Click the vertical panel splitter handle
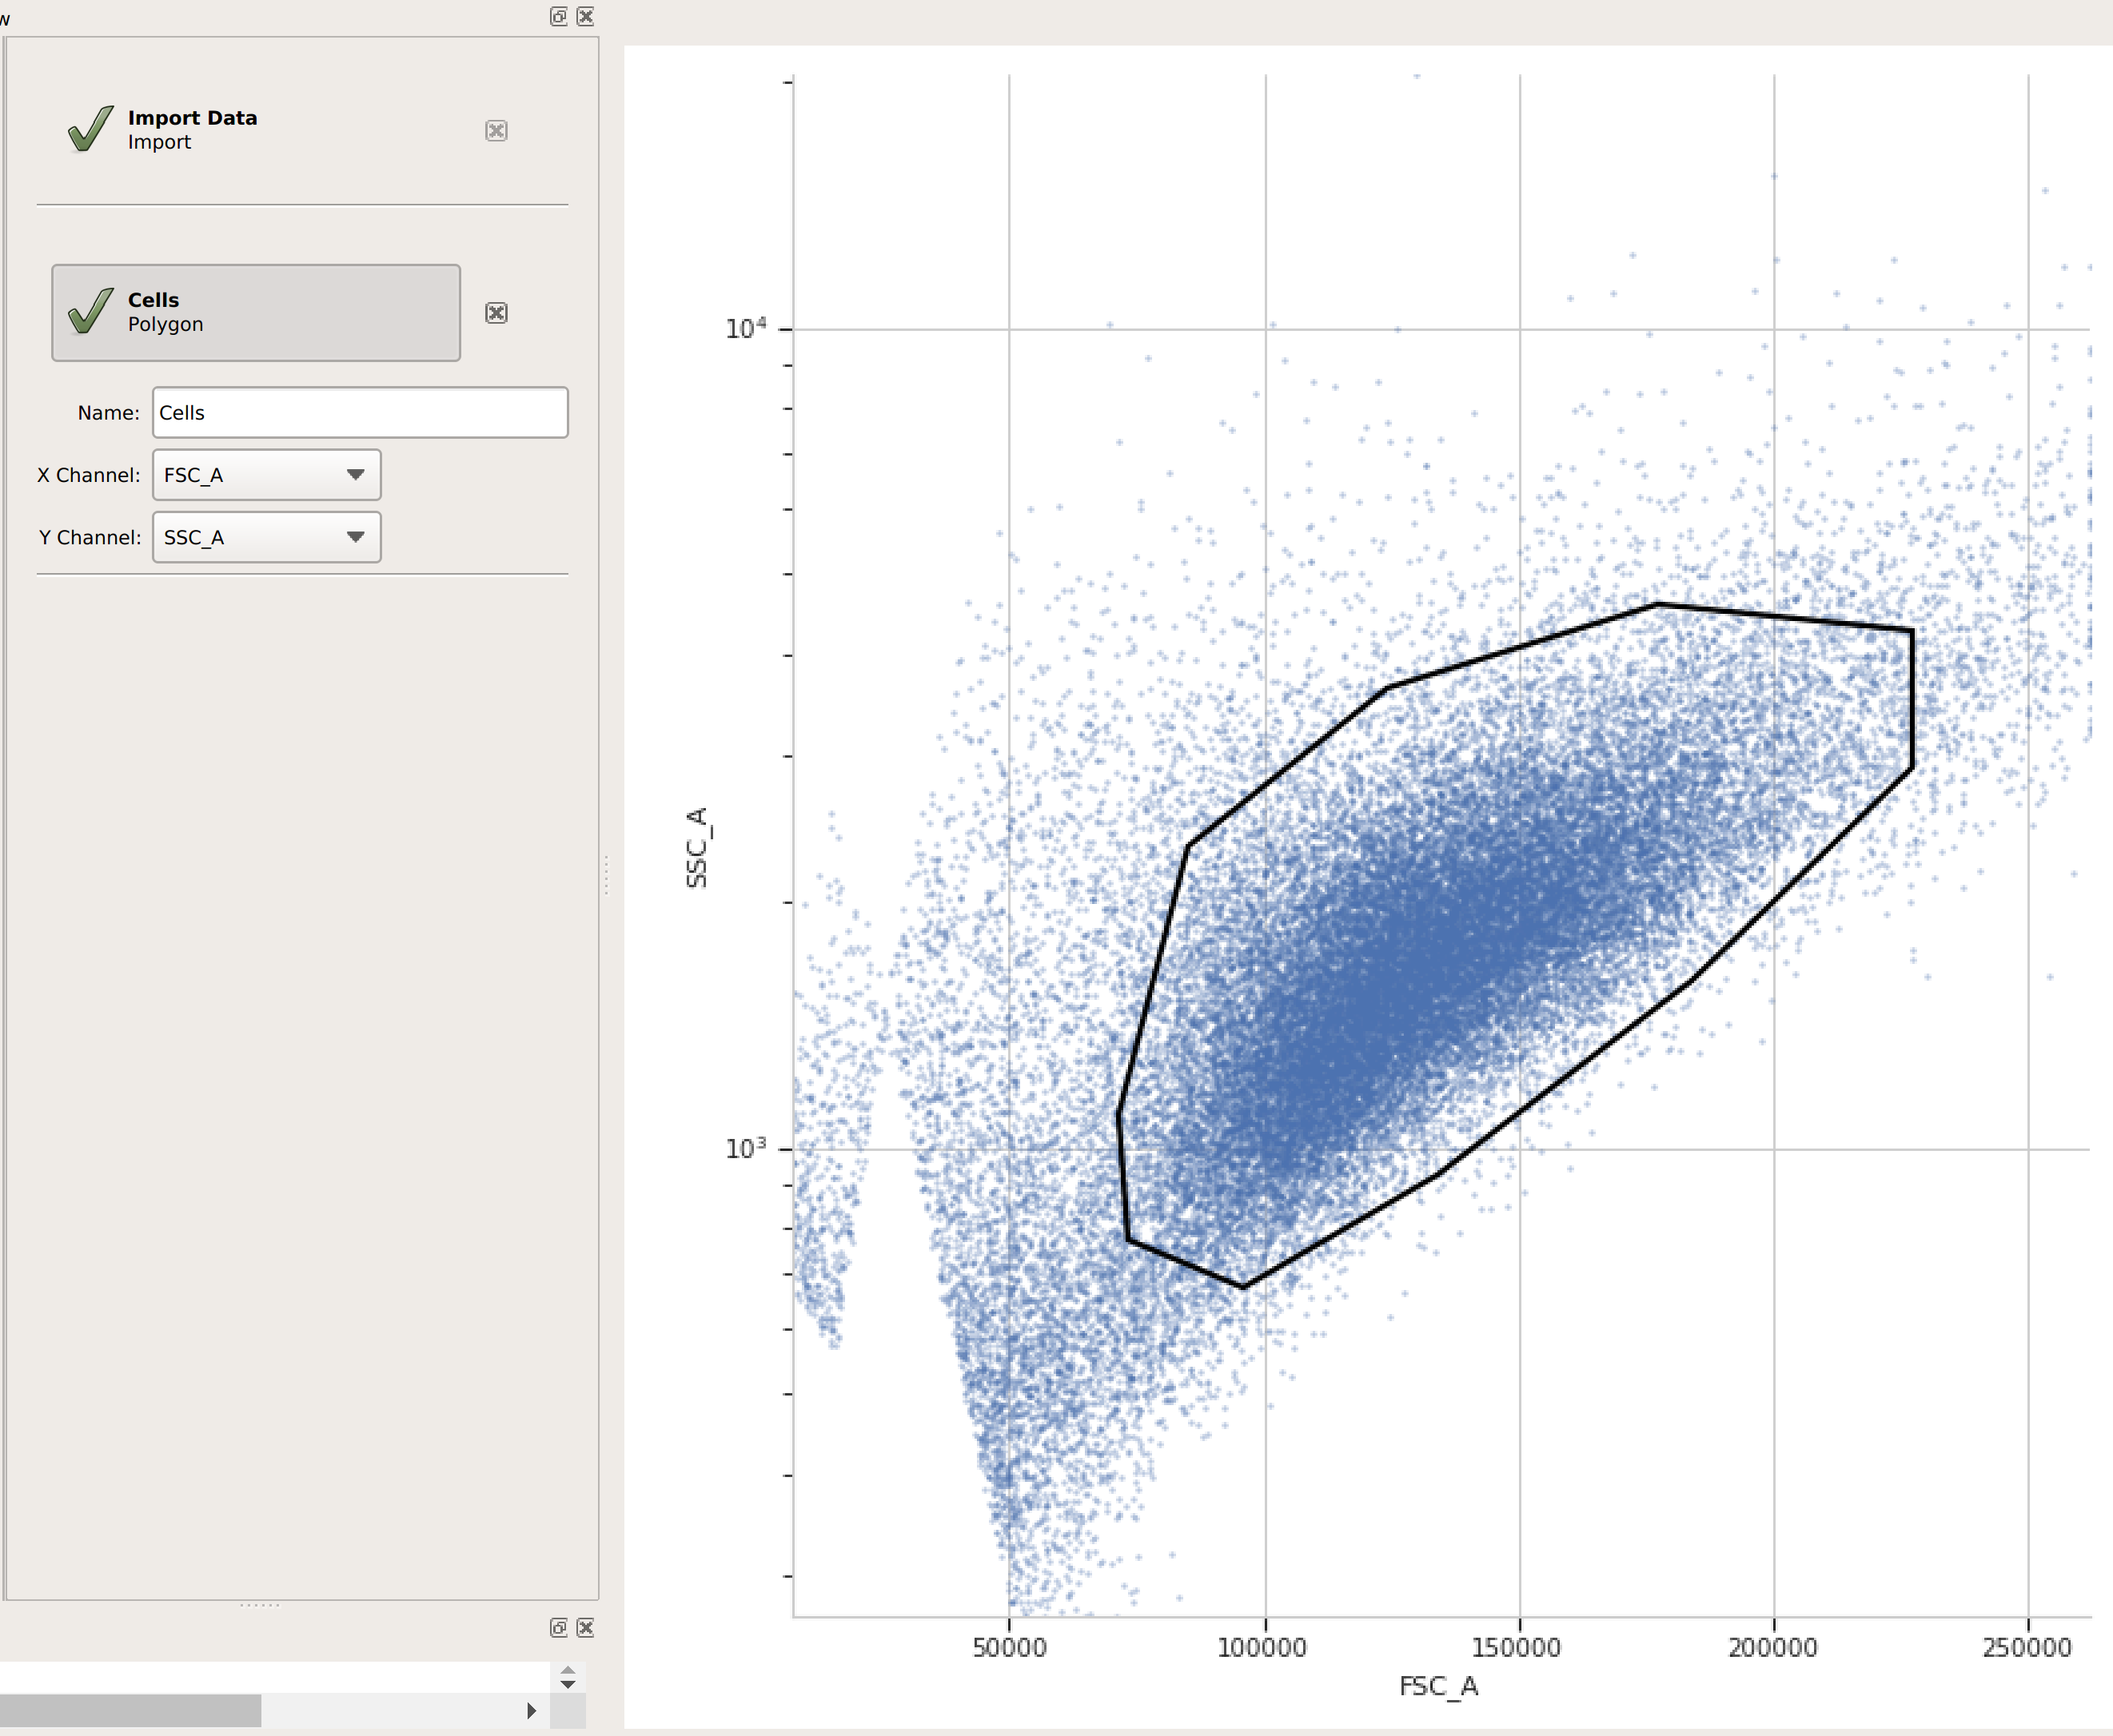The width and height of the screenshot is (2113, 1736). [x=606, y=875]
